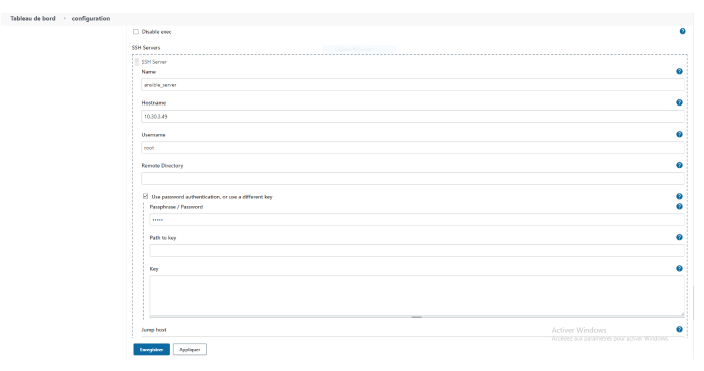Click the SSH Servers section label
Screen dimensions: 704x371
point(146,48)
